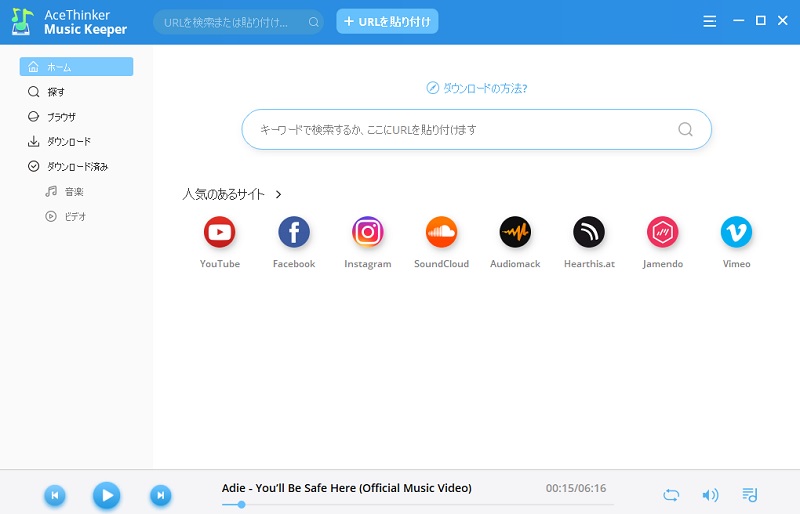The width and height of the screenshot is (800, 514).
Task: Open the hamburger menu in title bar
Action: (709, 21)
